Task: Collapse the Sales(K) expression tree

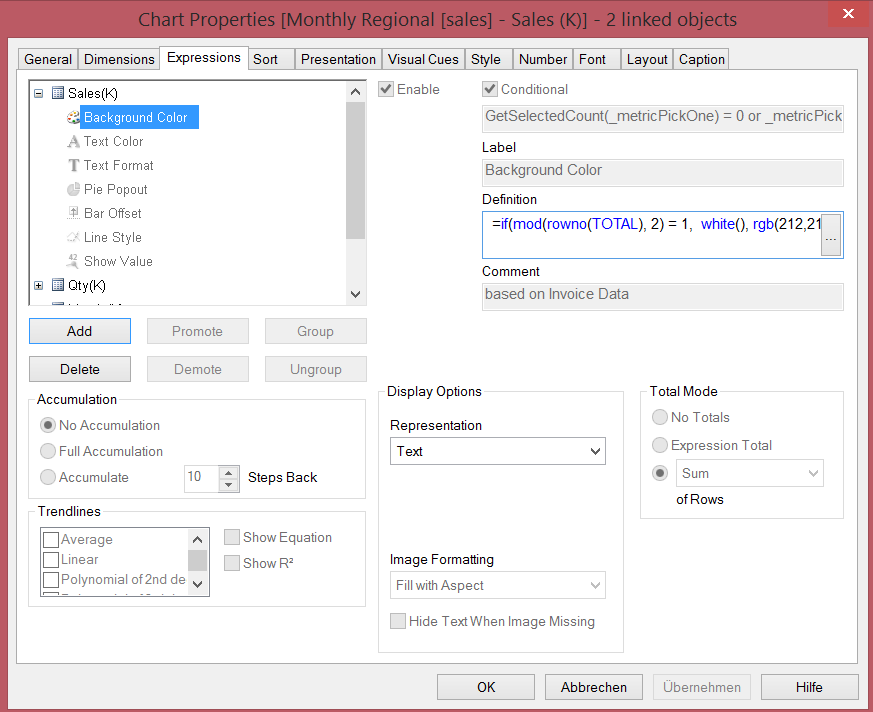Action: pos(39,94)
